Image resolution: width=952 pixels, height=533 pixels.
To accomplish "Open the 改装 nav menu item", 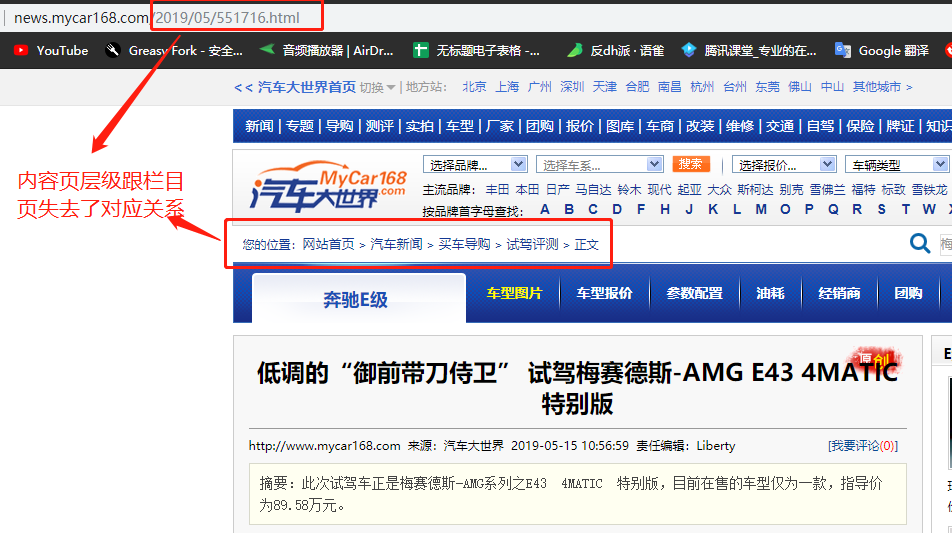I will 700,126.
